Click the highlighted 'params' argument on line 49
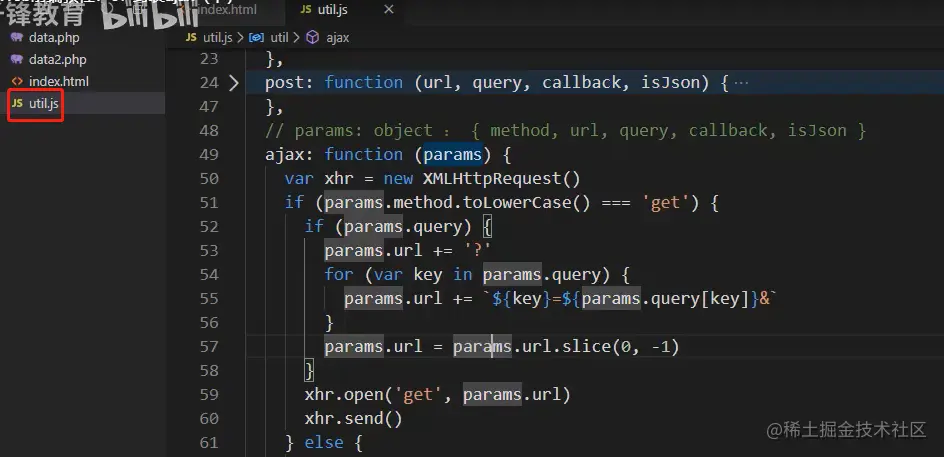This screenshot has height=457, width=944. point(453,155)
